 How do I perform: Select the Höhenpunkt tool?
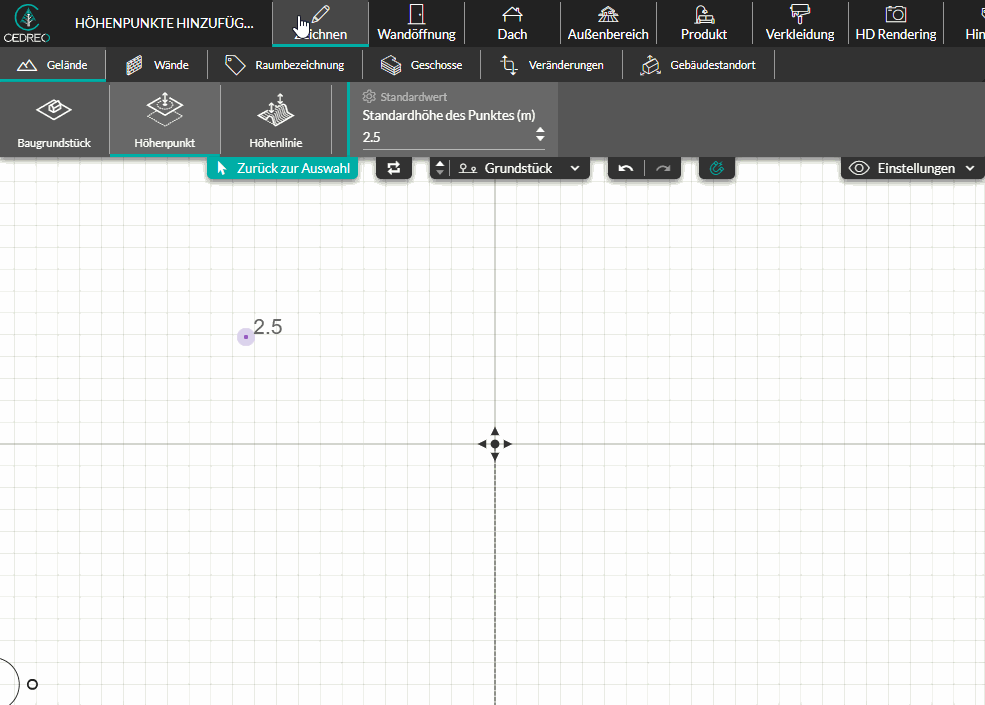pyautogui.click(x=165, y=121)
